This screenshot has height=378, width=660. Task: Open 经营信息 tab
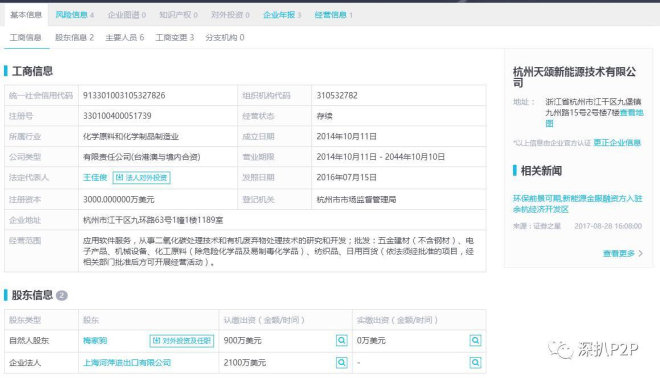coord(333,15)
